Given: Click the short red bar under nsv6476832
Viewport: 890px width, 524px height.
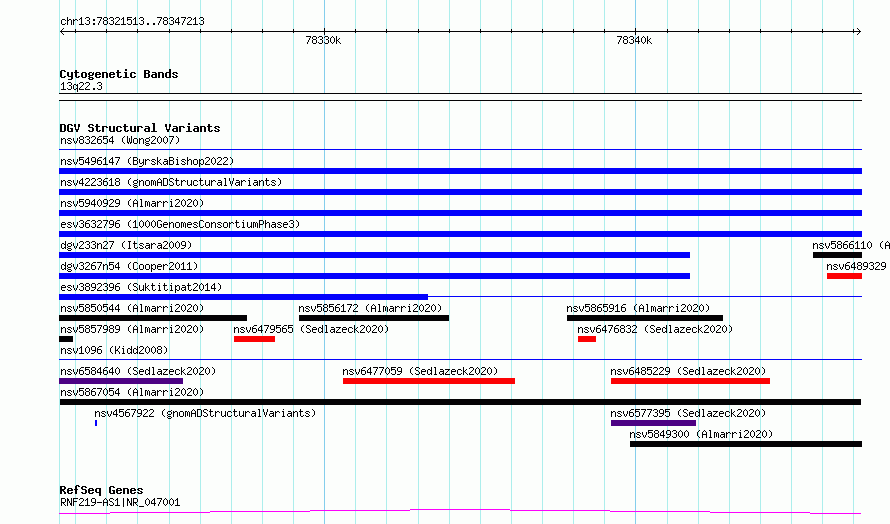Looking at the screenshot, I should 587,339.
